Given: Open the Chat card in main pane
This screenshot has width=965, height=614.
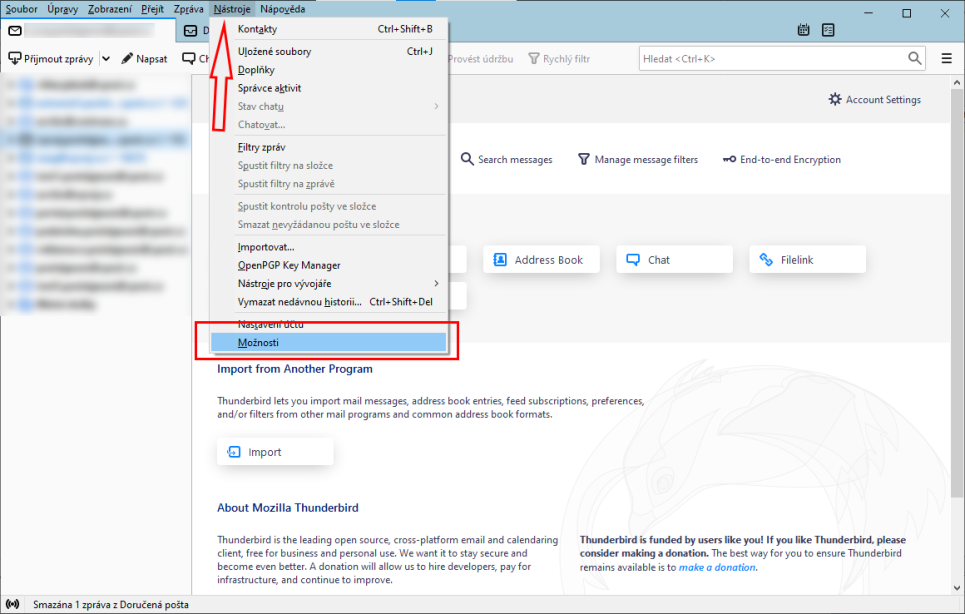Looking at the screenshot, I should tap(675, 260).
